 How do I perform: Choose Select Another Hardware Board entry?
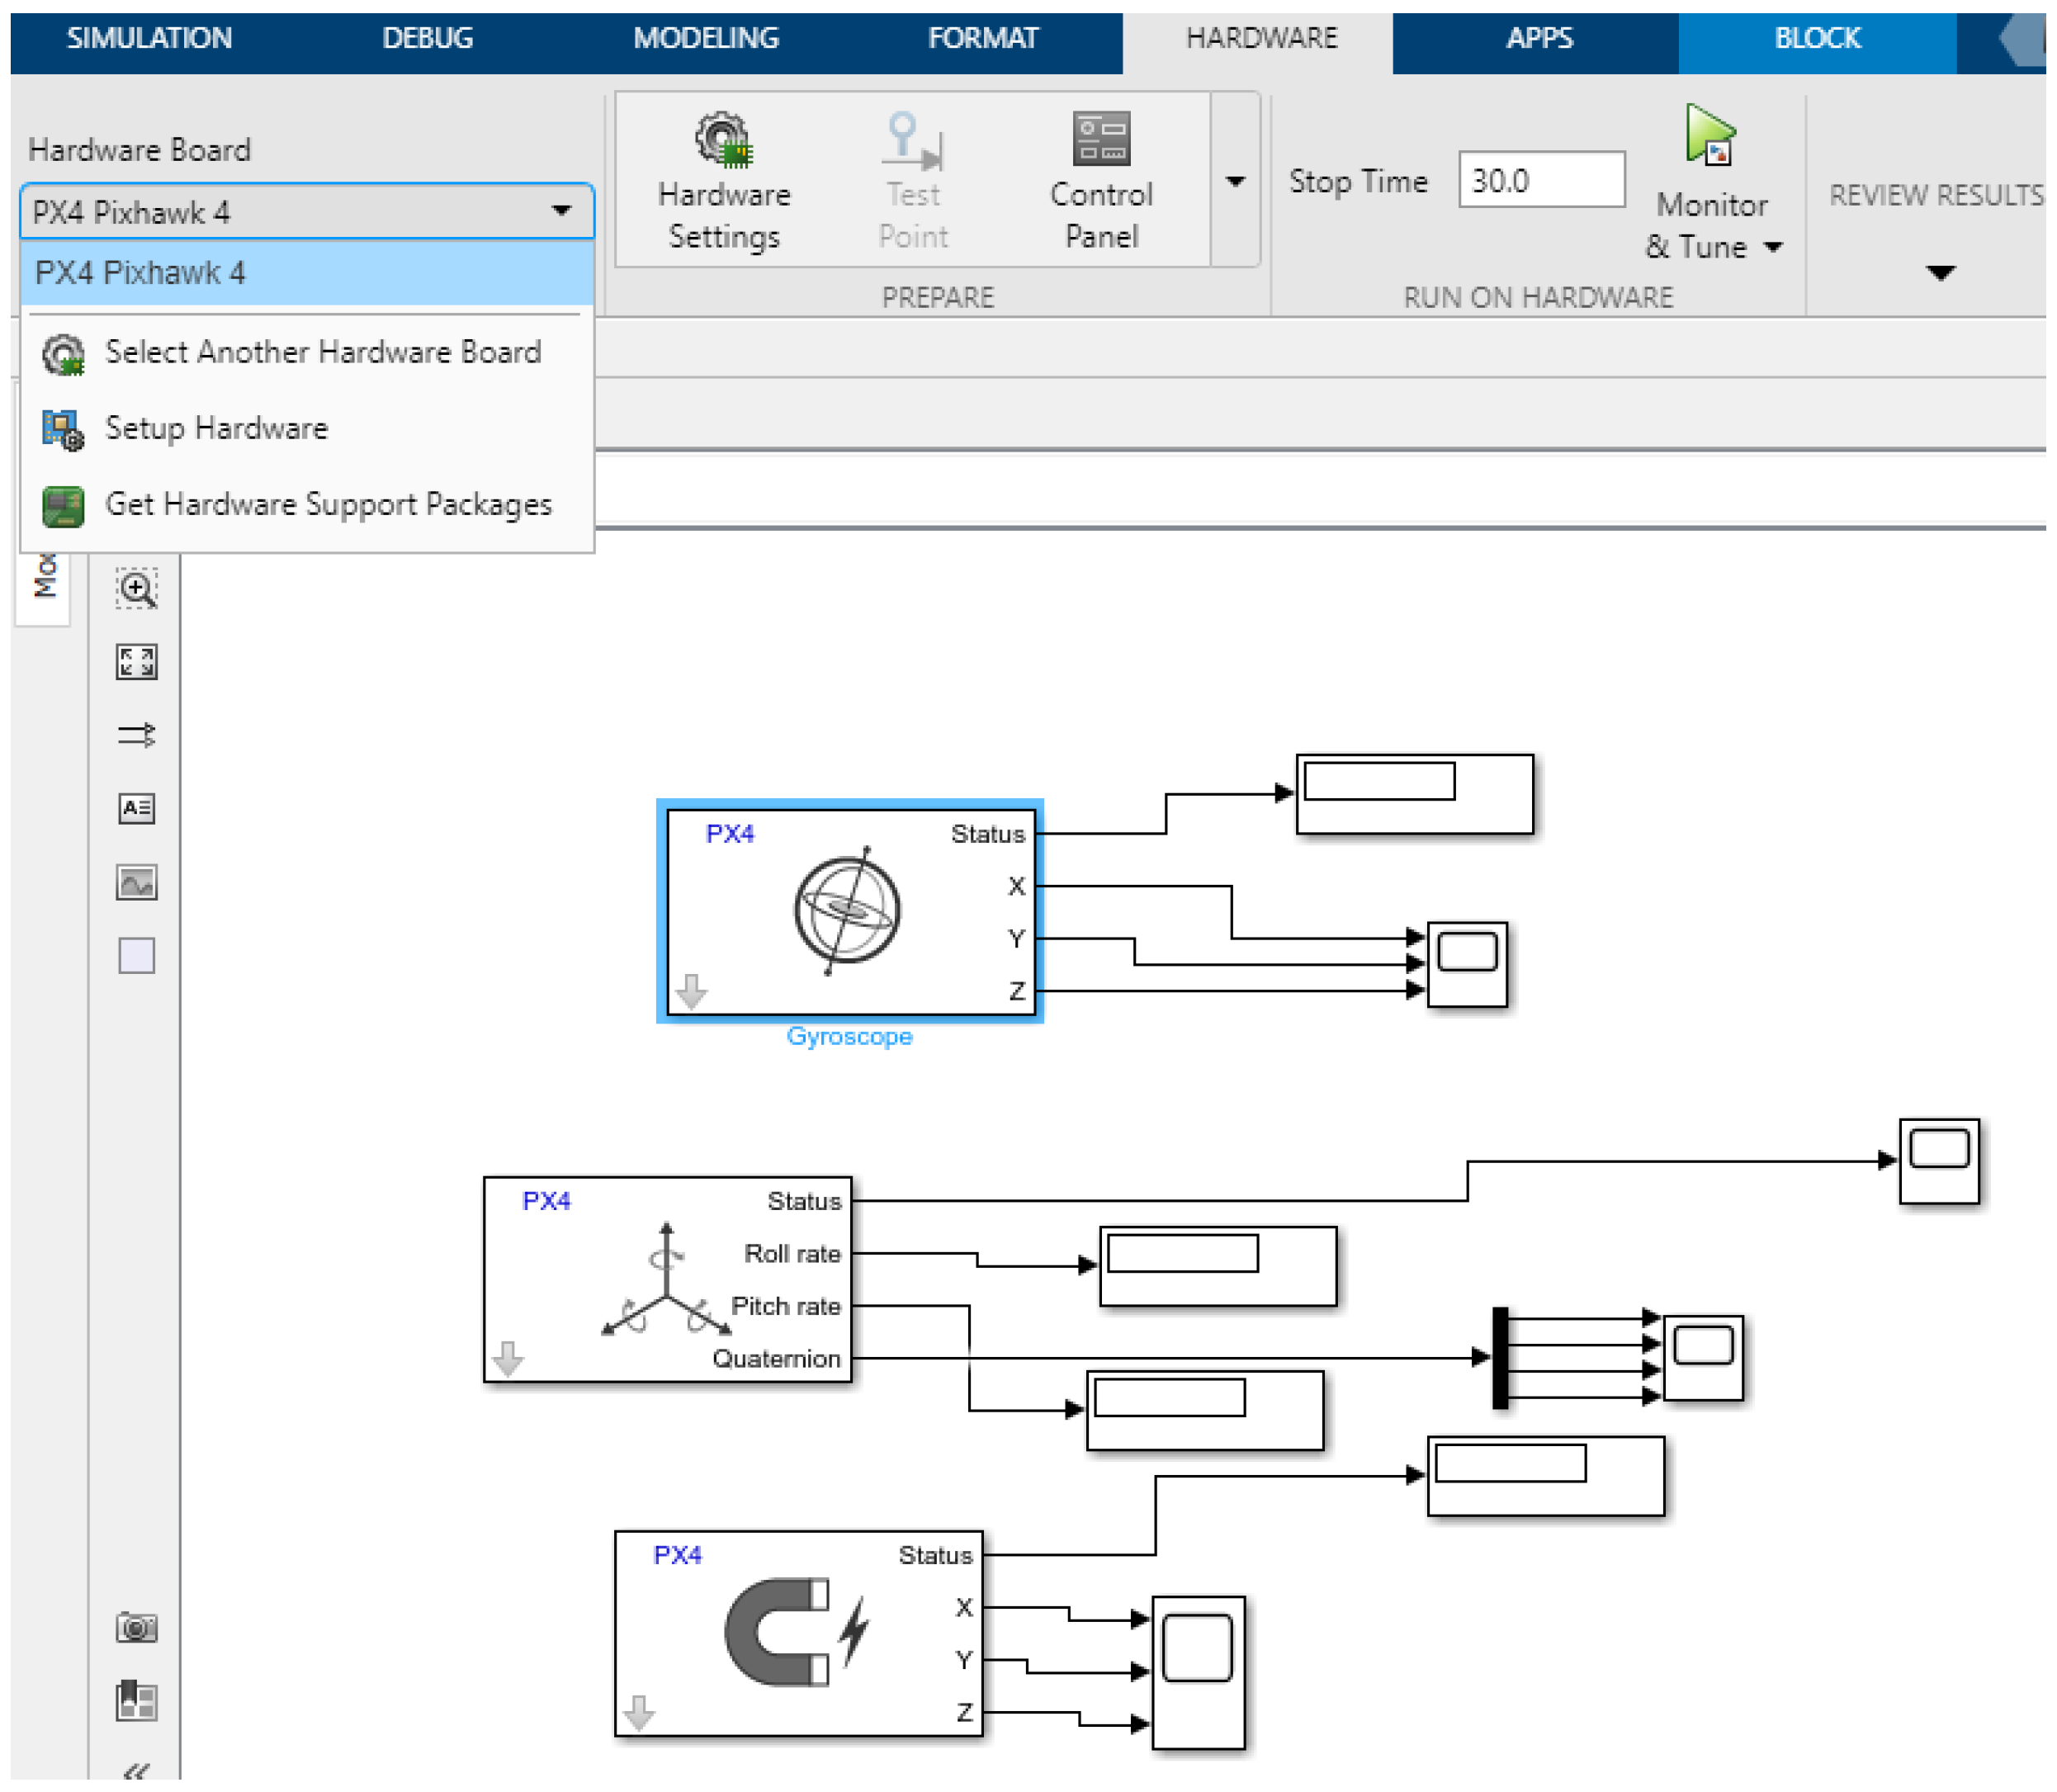322,352
